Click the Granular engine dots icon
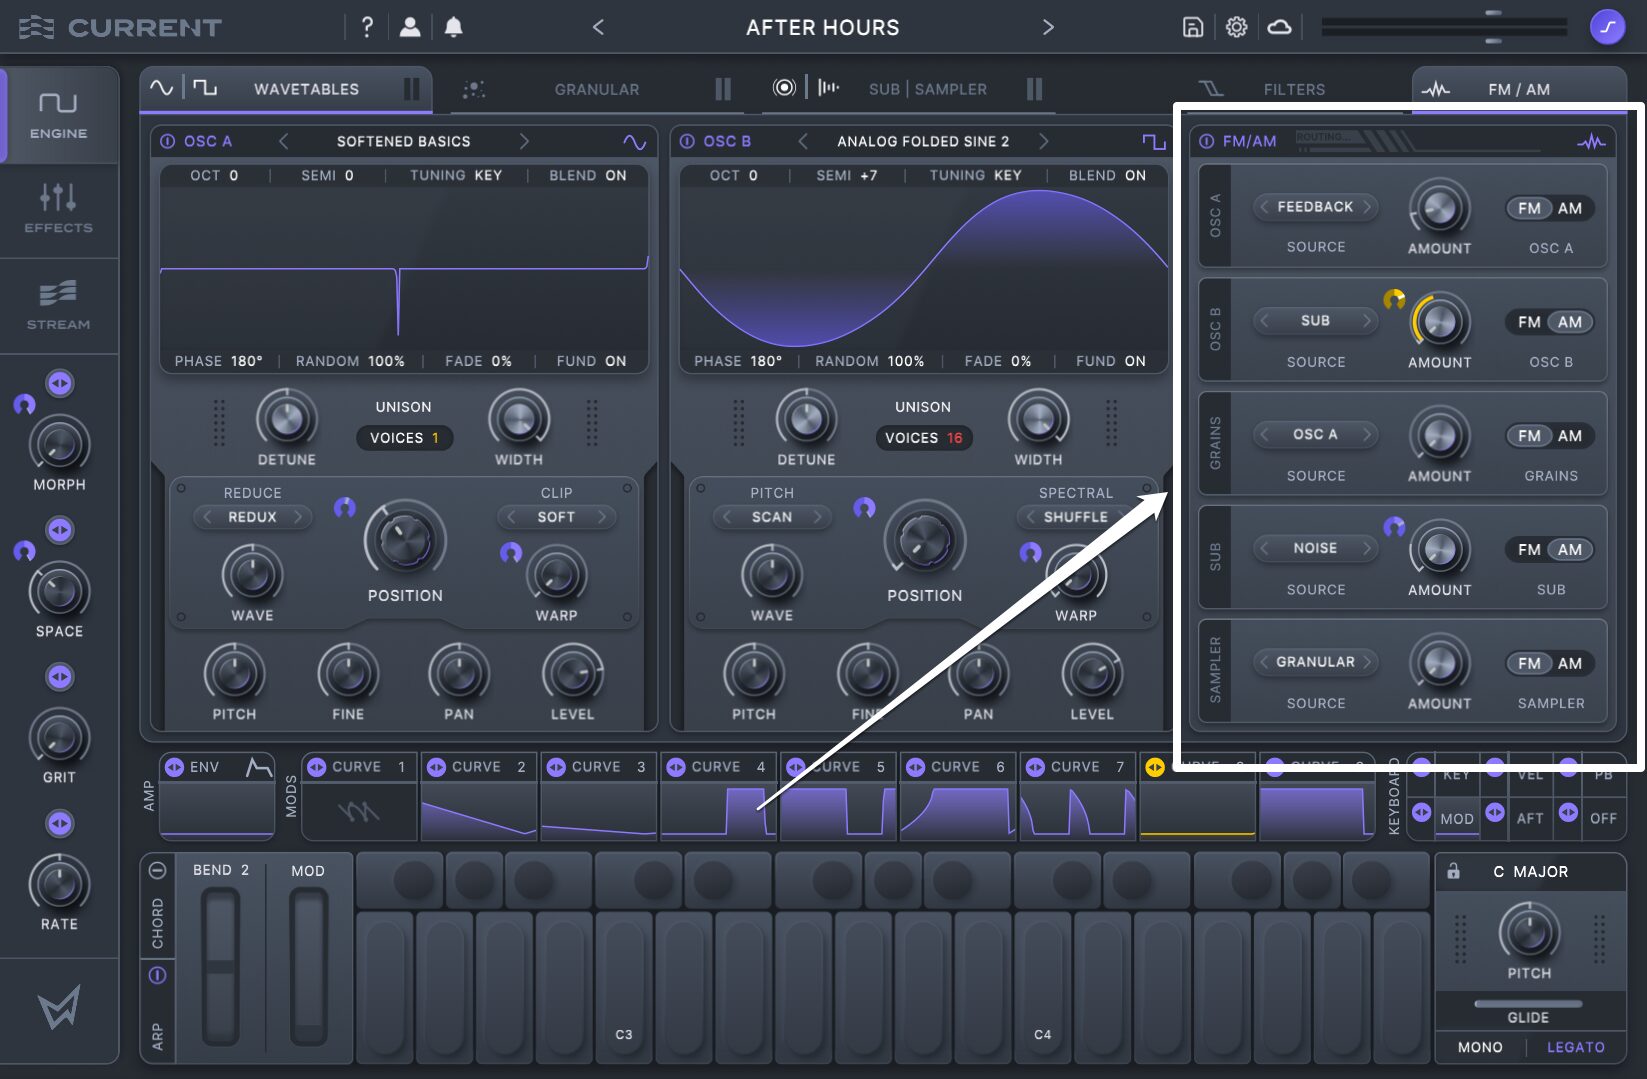 474,89
